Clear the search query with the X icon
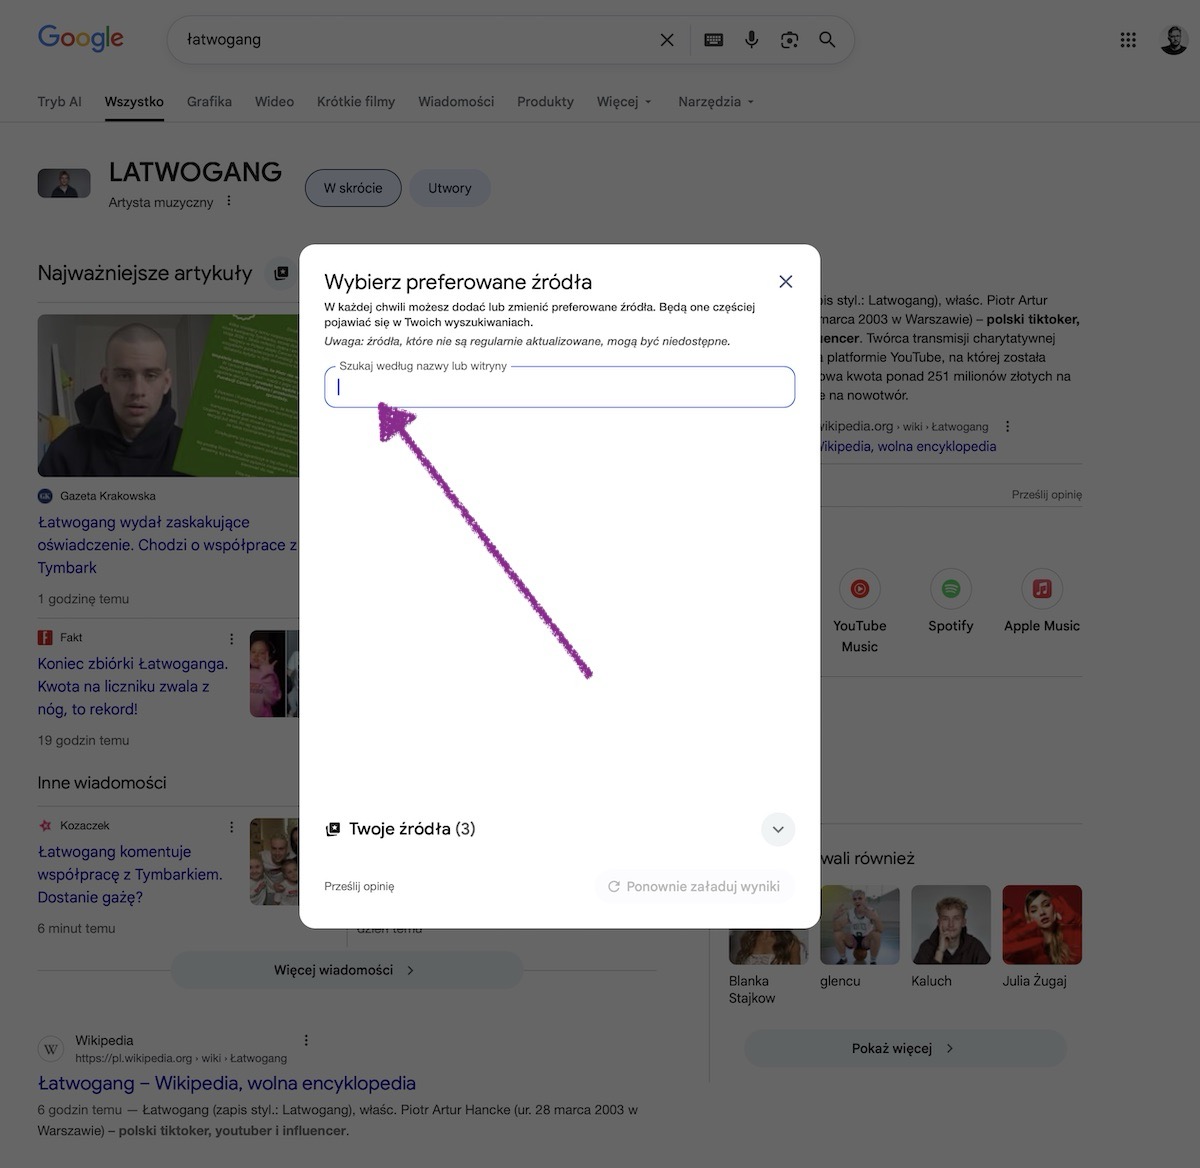1200x1168 pixels. click(667, 40)
